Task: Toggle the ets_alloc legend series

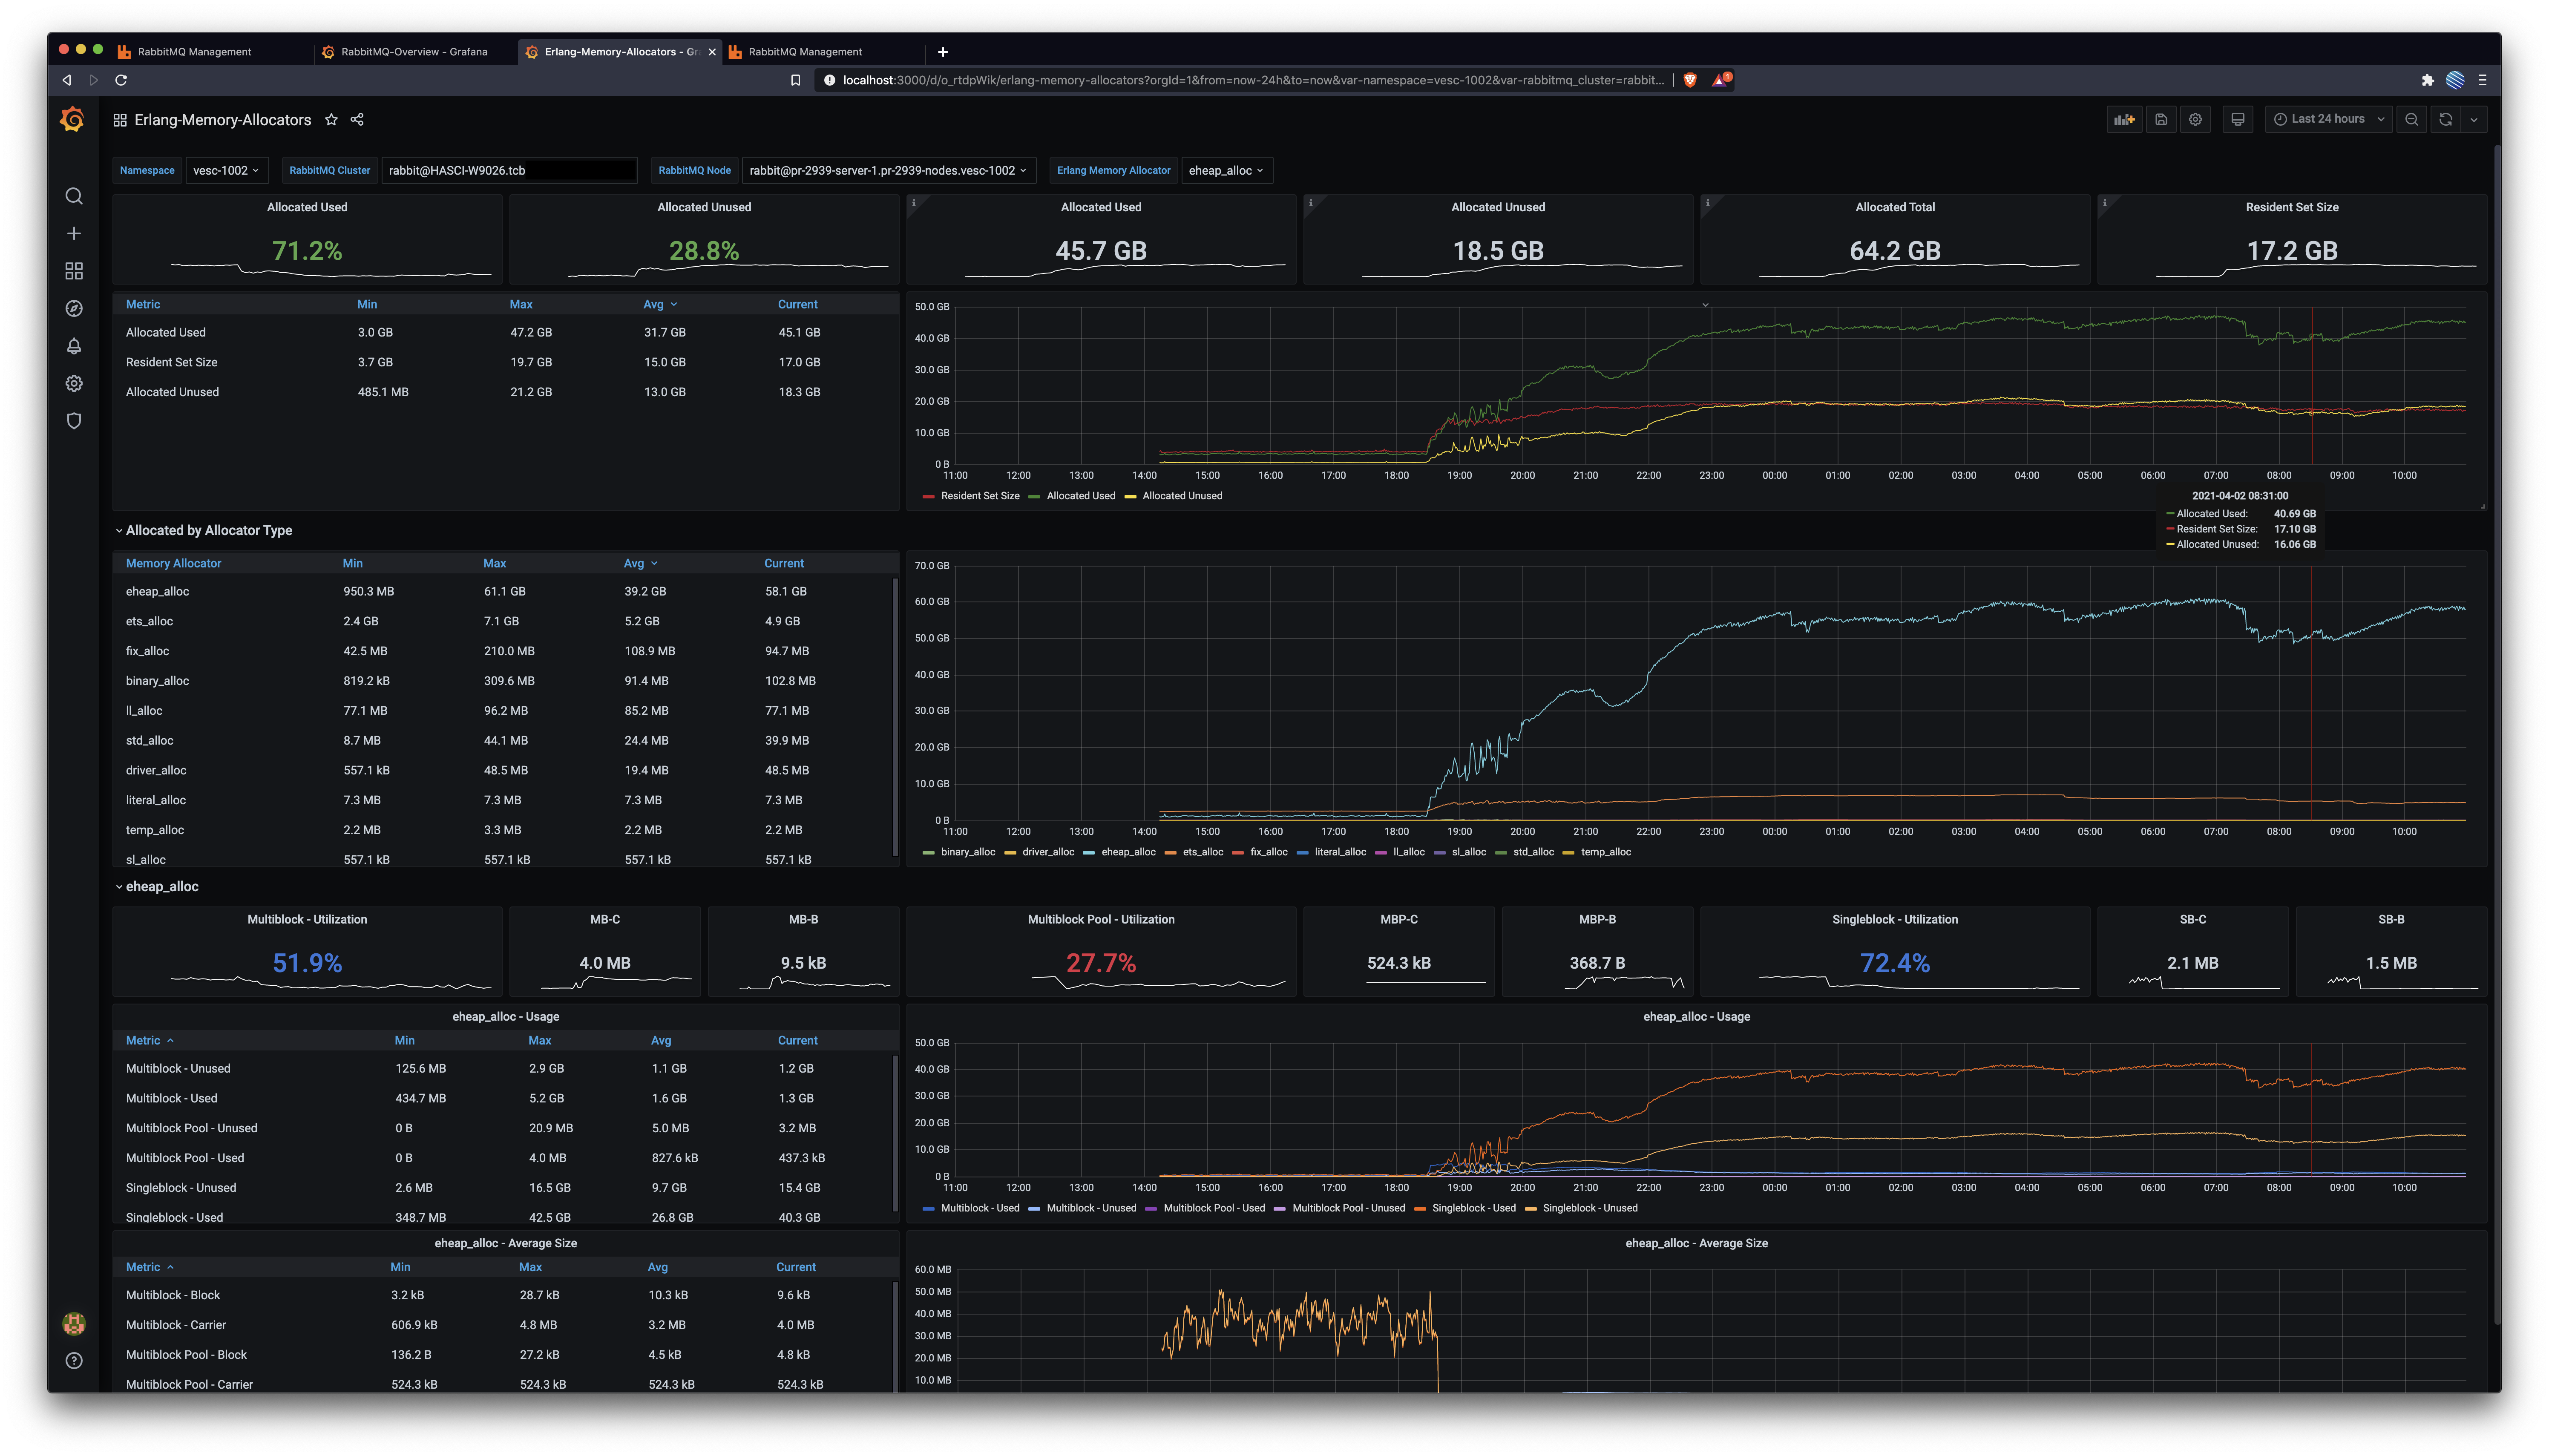Action: 1202,852
